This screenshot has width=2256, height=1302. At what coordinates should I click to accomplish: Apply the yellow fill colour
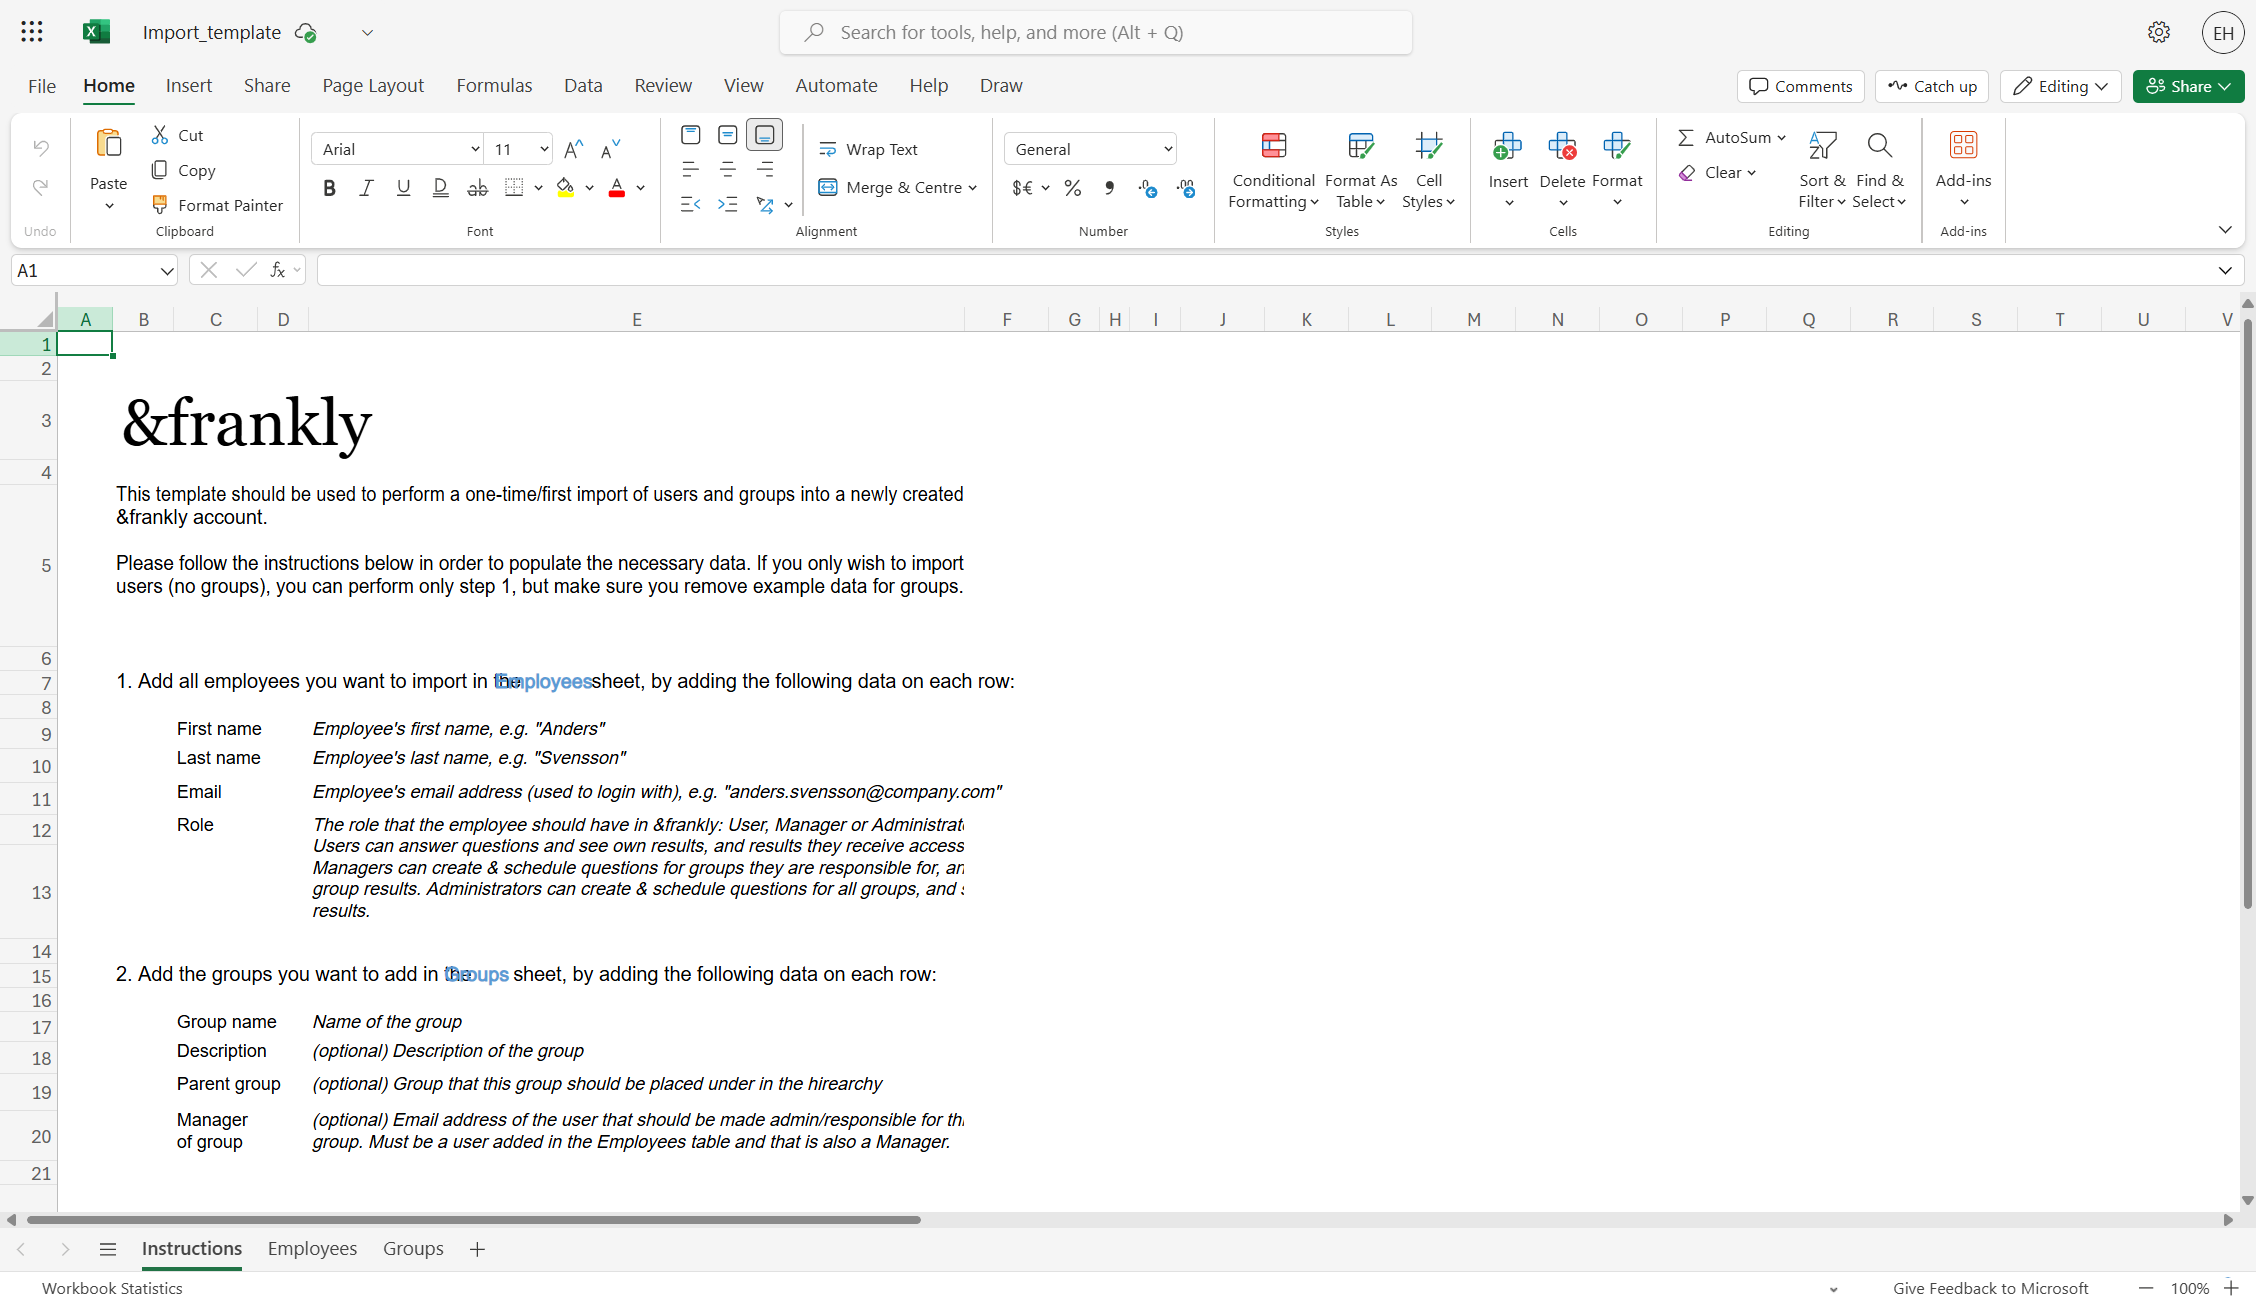click(x=565, y=188)
